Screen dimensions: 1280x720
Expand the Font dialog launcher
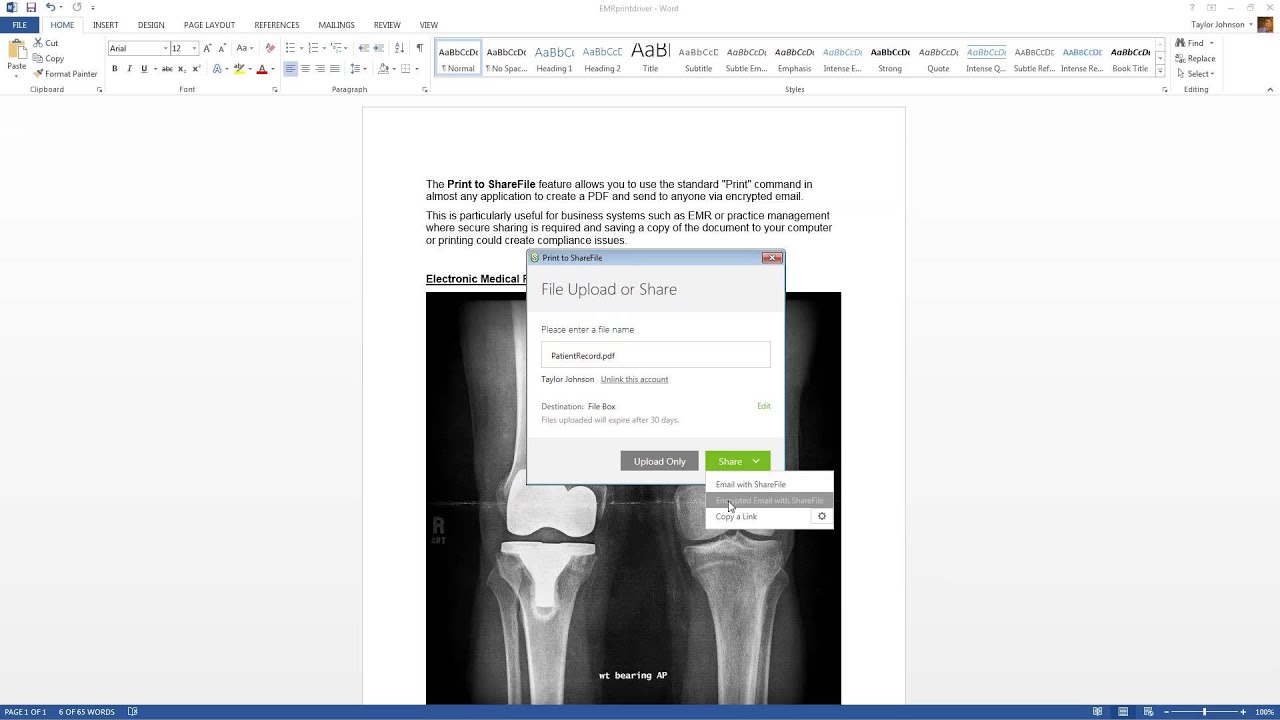tap(275, 90)
